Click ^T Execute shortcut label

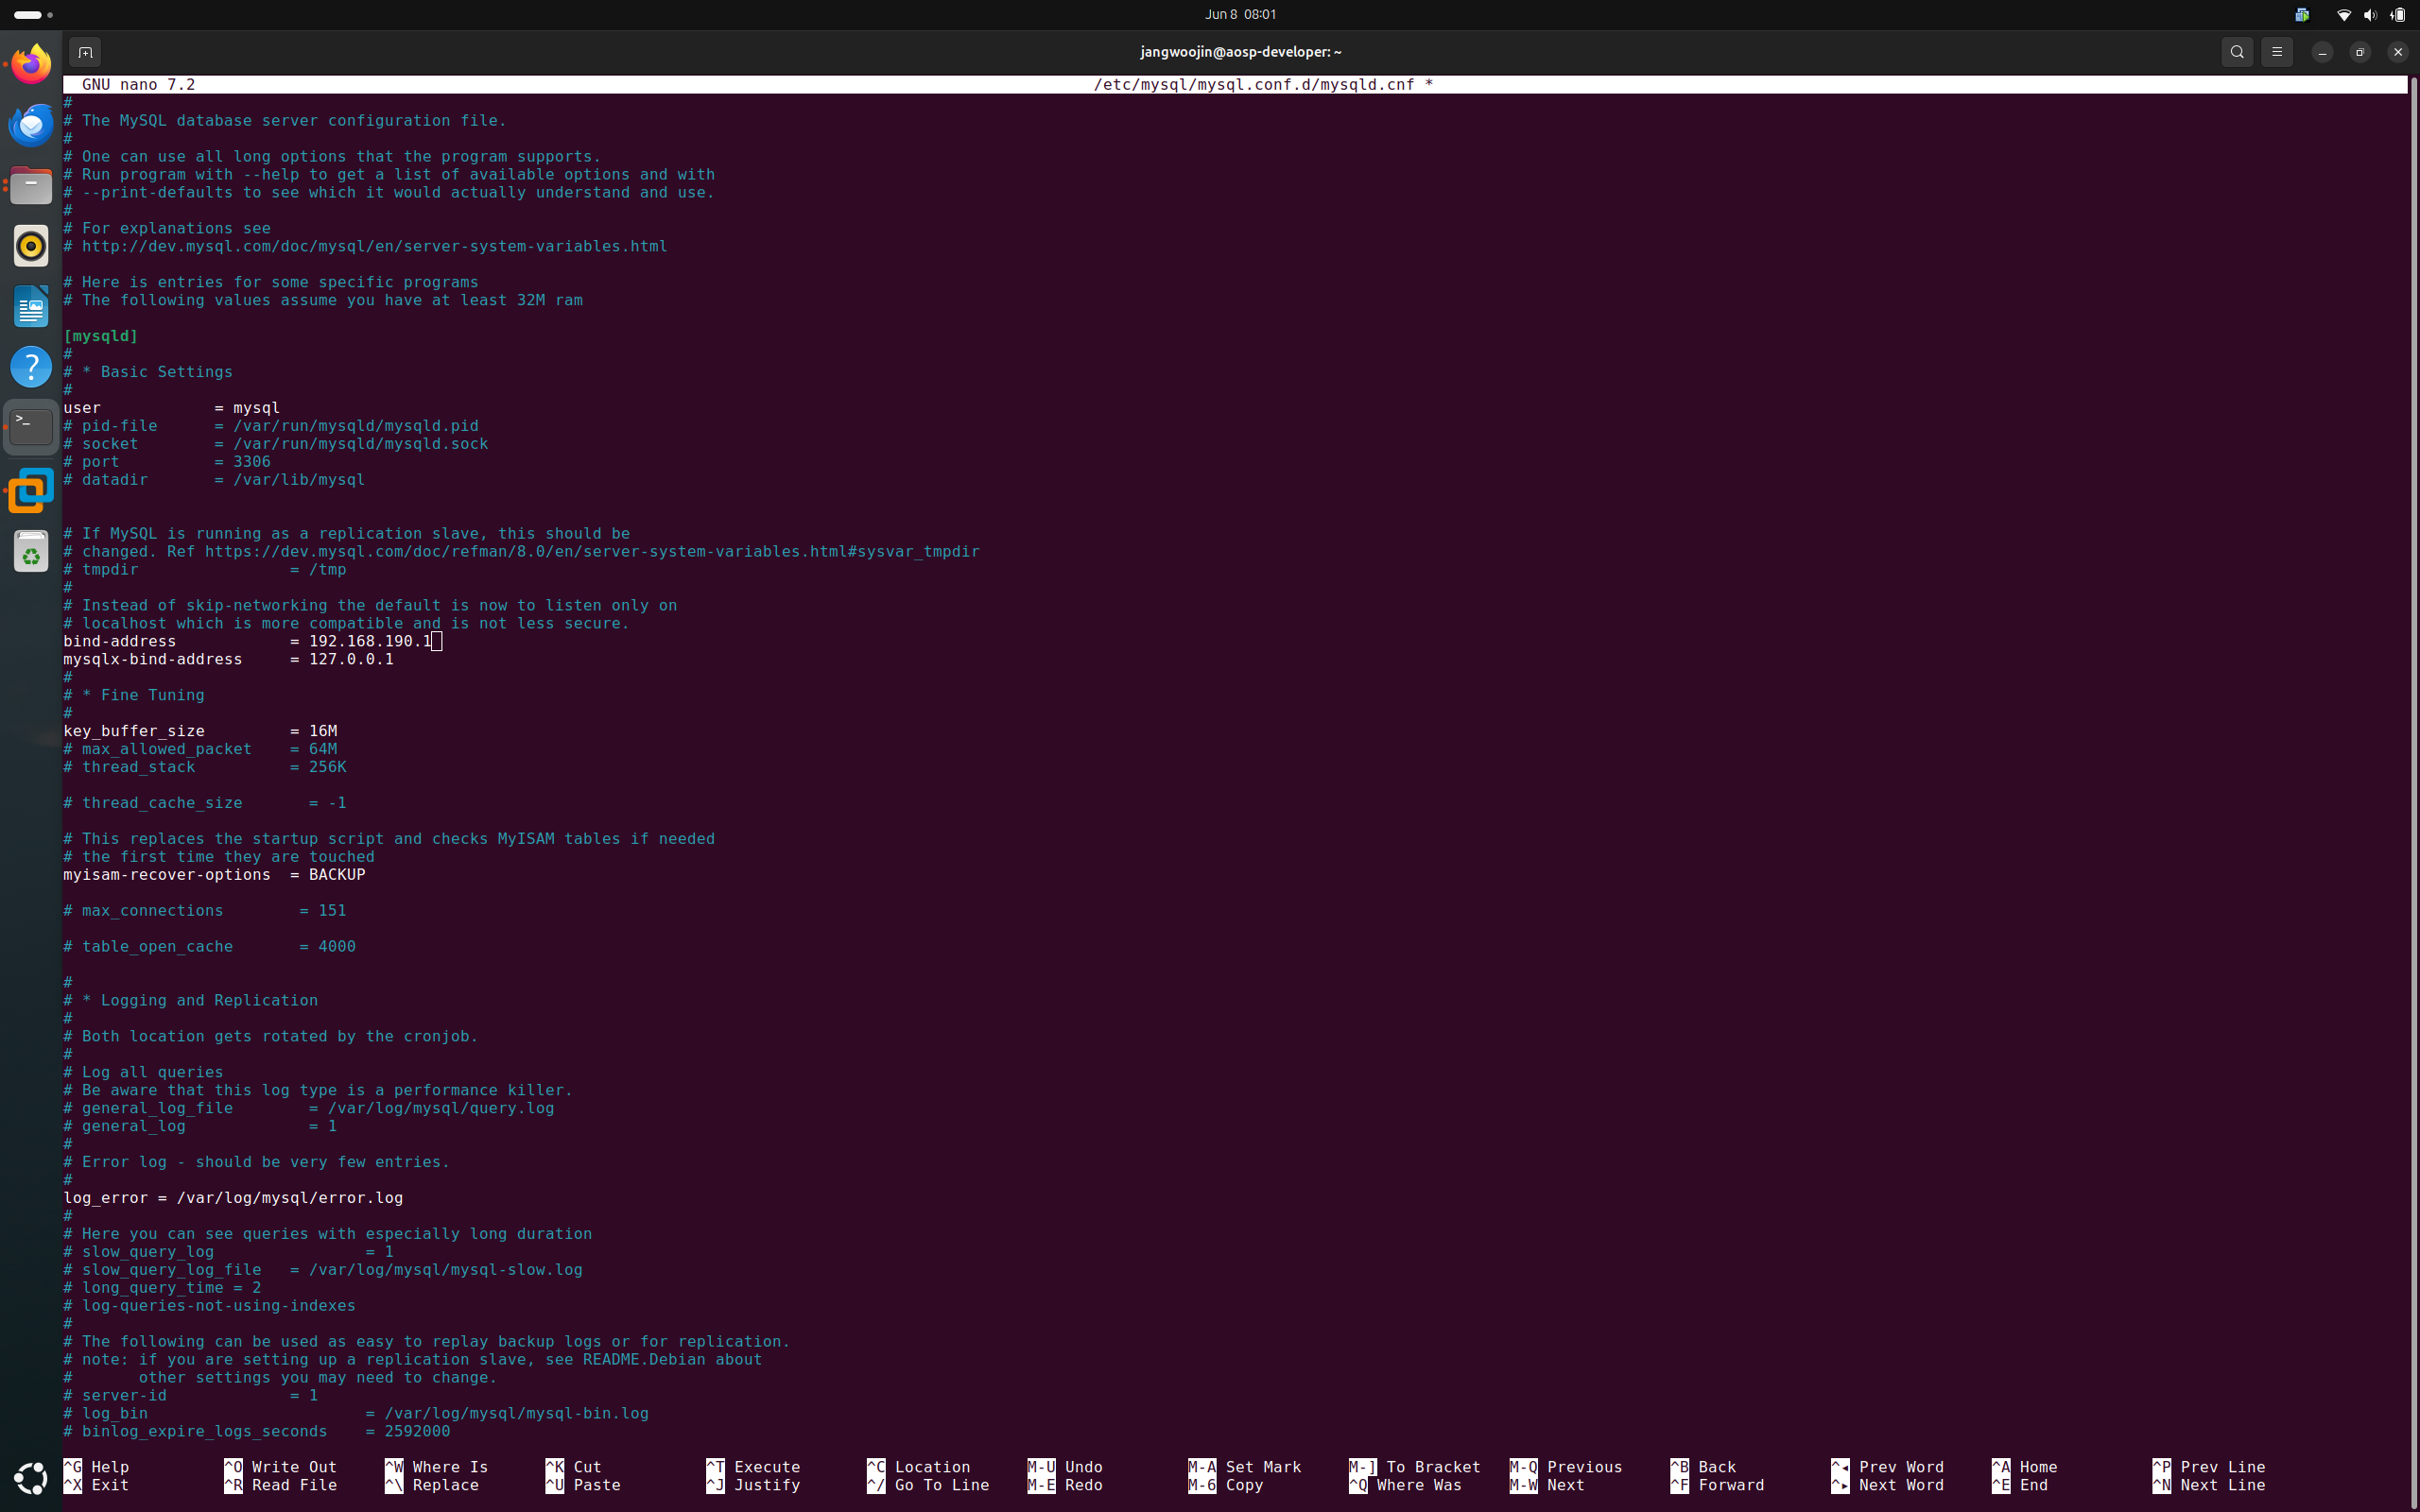[753, 1467]
